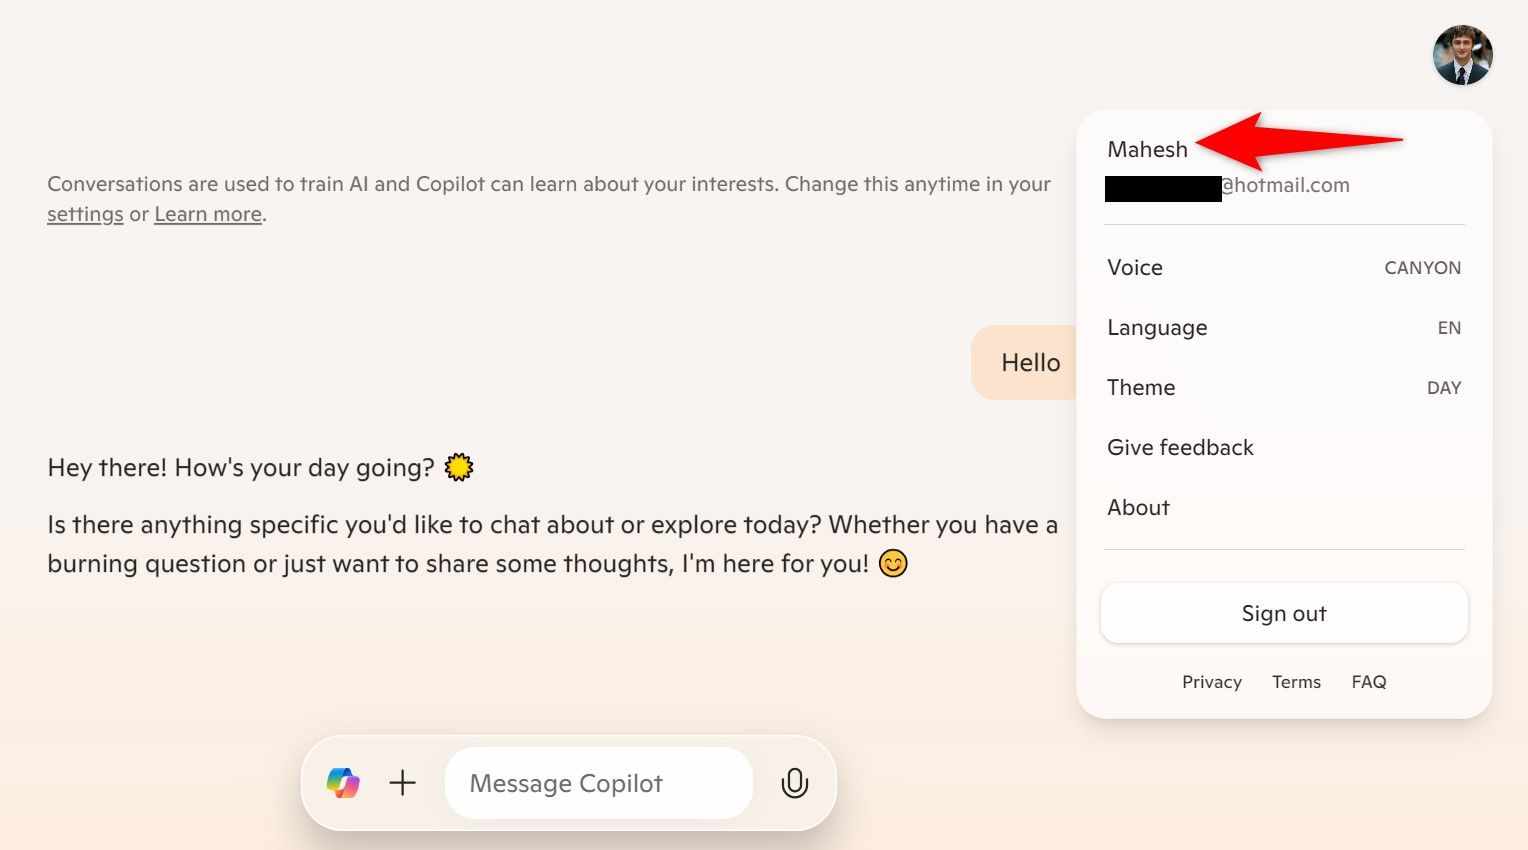
Task: Click the Copilot logo icon
Action: click(x=343, y=783)
